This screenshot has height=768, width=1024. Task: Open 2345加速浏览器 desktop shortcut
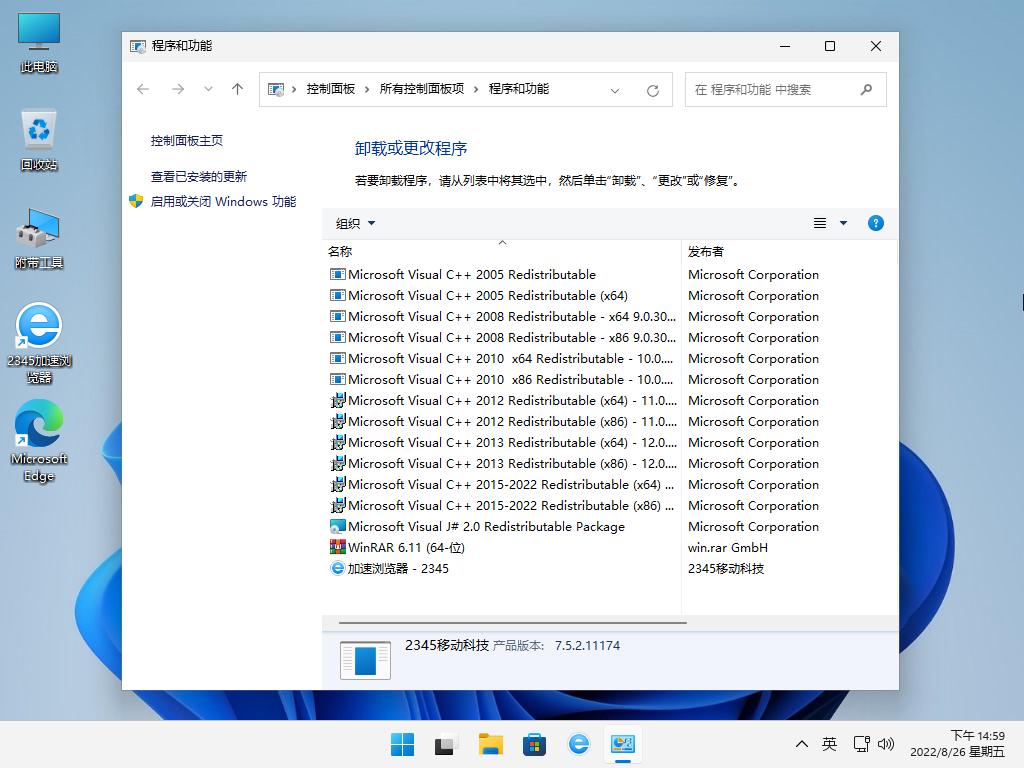pos(39,344)
